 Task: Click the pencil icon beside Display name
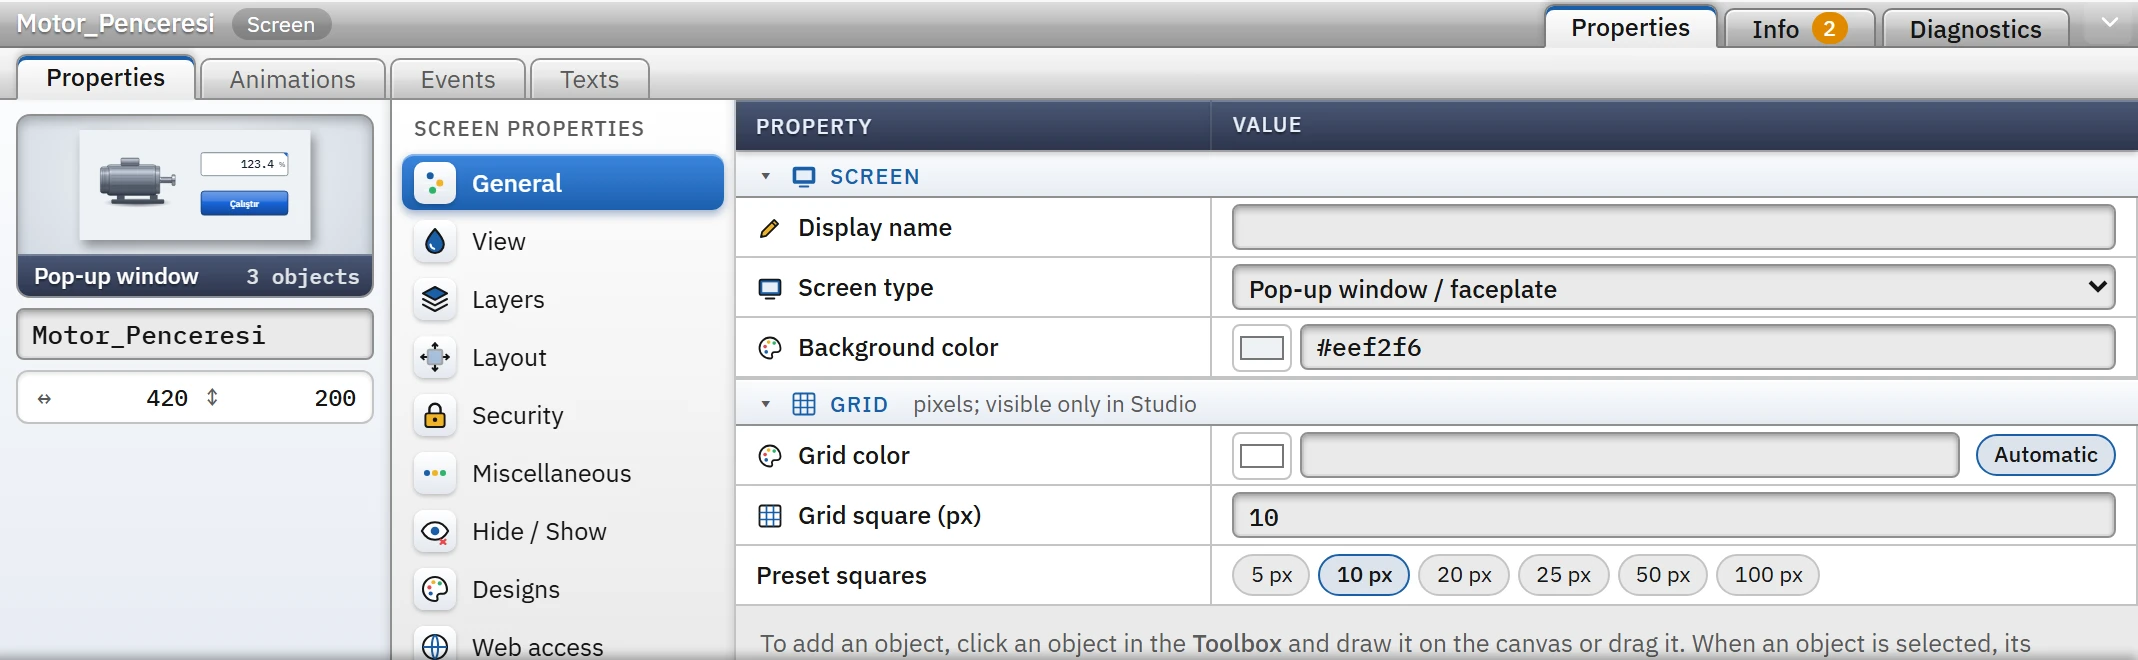[769, 228]
